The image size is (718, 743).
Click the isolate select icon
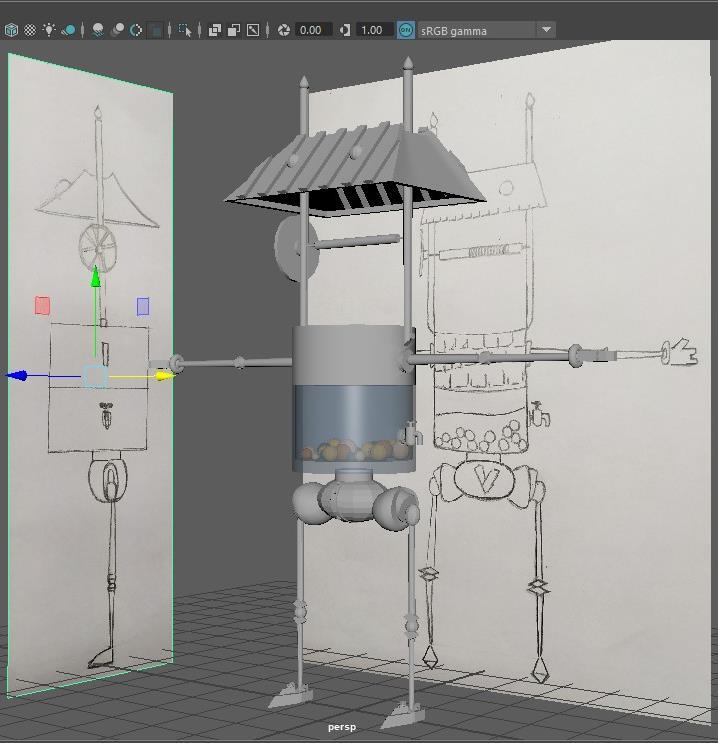click(x=185, y=30)
